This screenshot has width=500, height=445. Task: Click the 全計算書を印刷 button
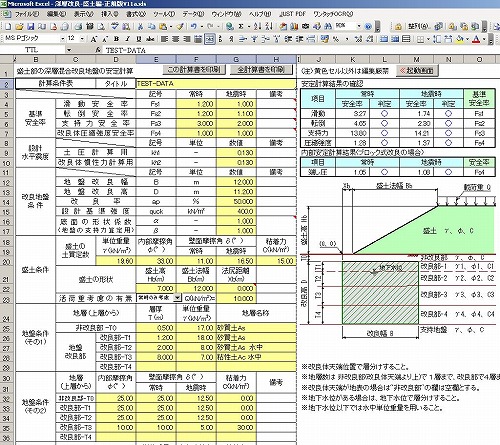click(x=261, y=70)
